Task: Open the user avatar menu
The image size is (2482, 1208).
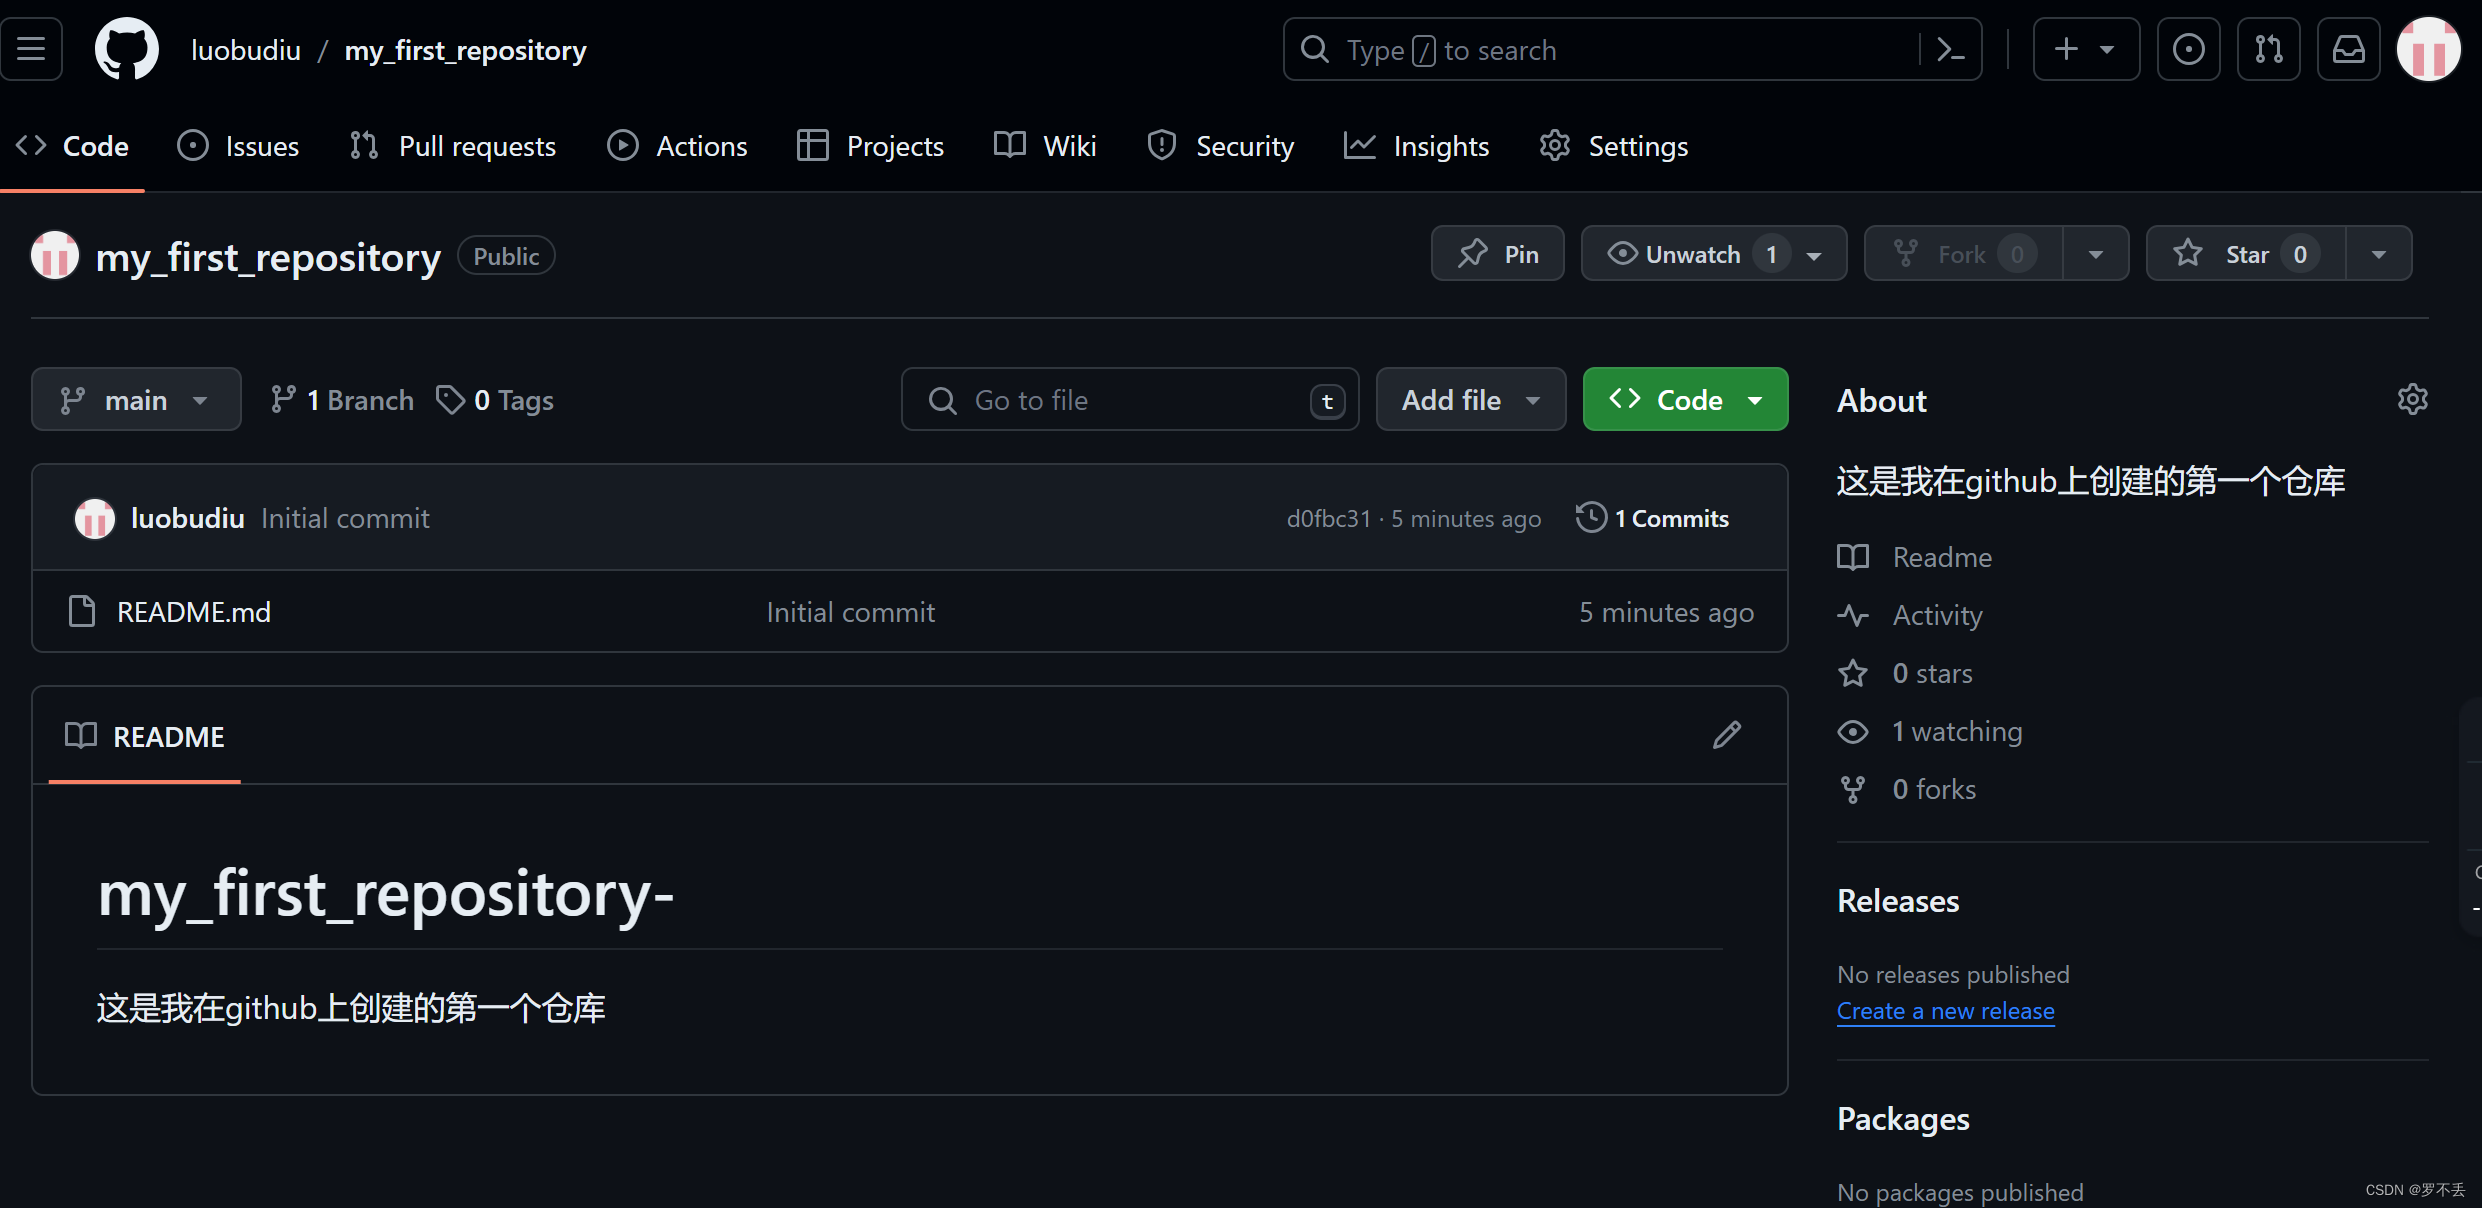Action: click(x=2429, y=49)
